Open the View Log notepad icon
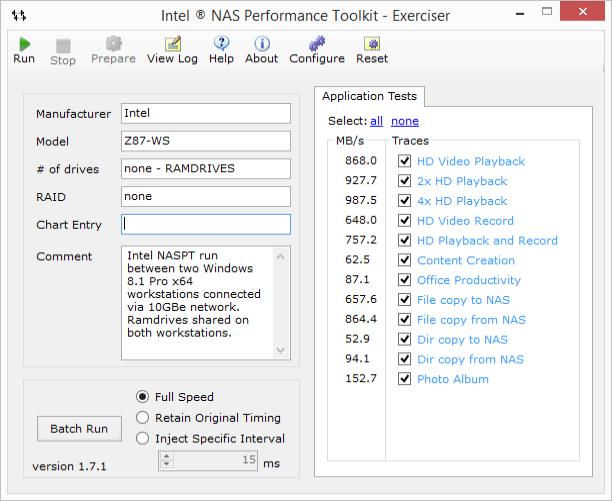This screenshot has height=501, width=612. [x=173, y=44]
